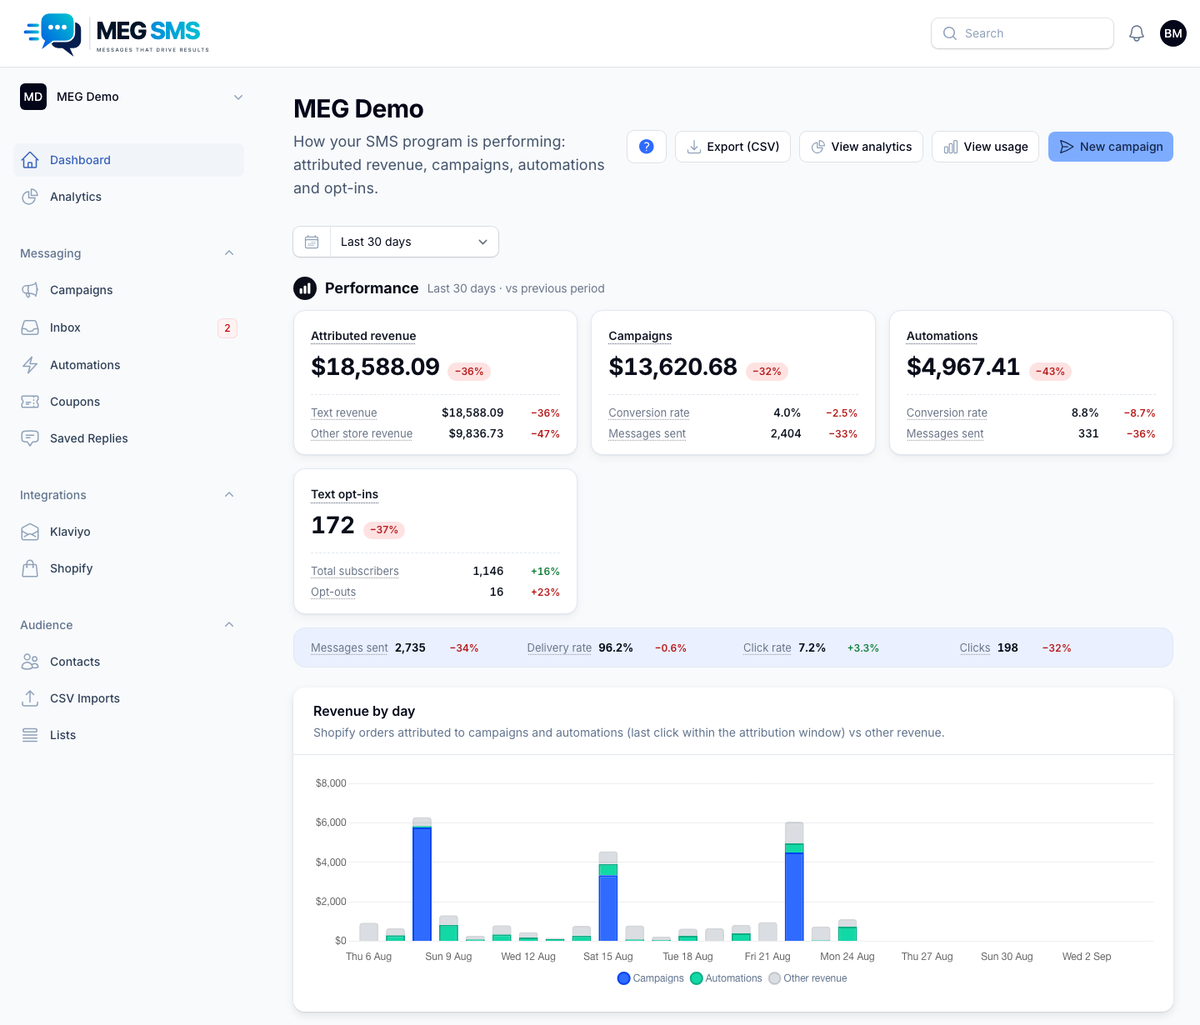Viewport: 1200px width, 1025px height.
Task: Go to Dashboard in sidebar
Action: pyautogui.click(x=129, y=160)
